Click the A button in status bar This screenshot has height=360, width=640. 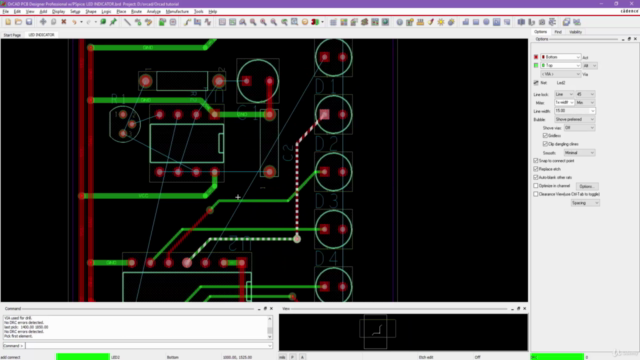302,357
